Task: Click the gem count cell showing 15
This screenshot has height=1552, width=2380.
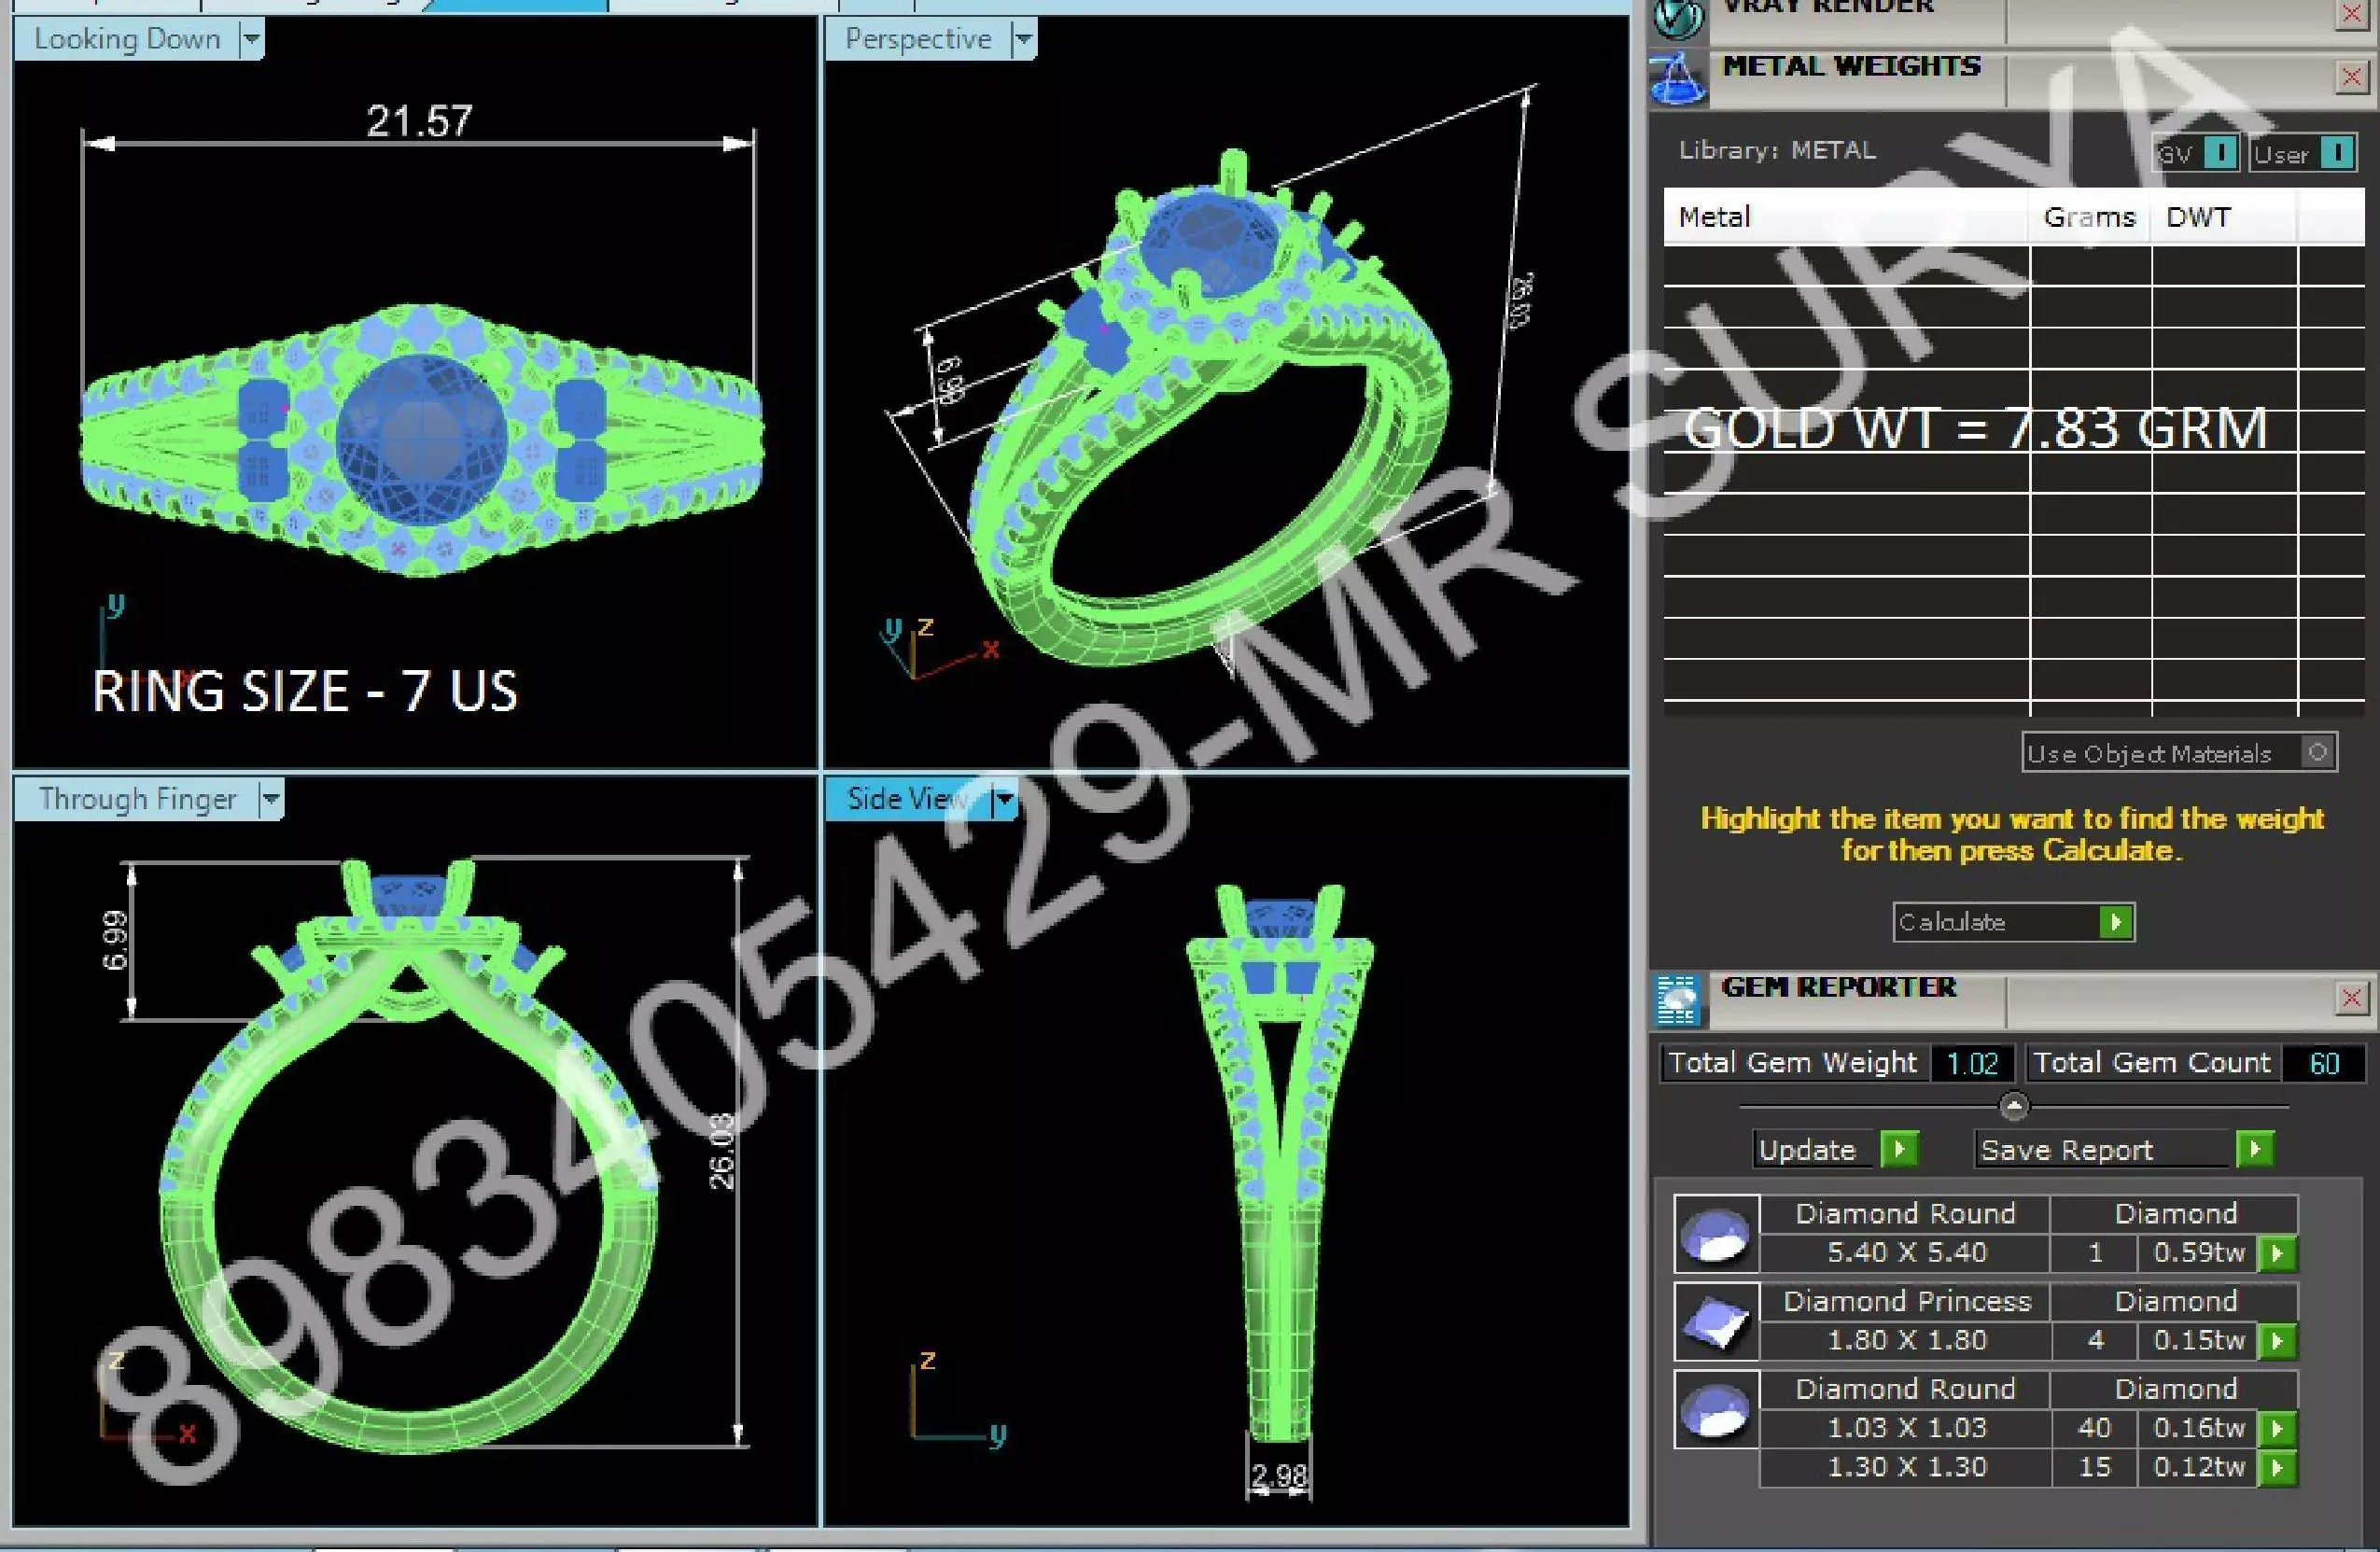Action: 2094,1467
